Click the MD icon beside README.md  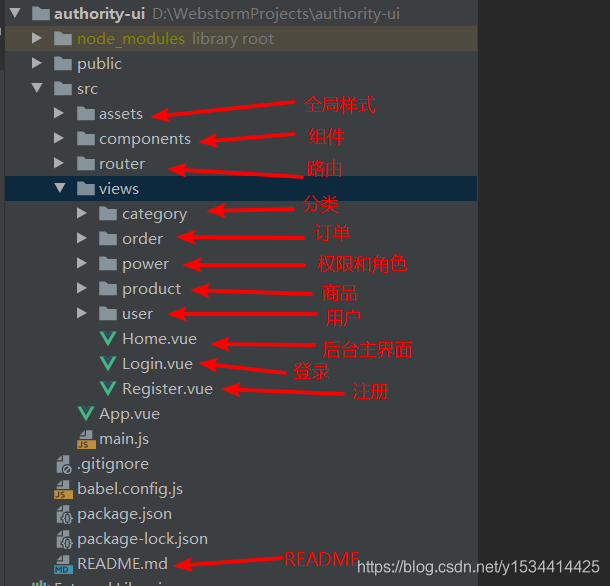[63, 565]
